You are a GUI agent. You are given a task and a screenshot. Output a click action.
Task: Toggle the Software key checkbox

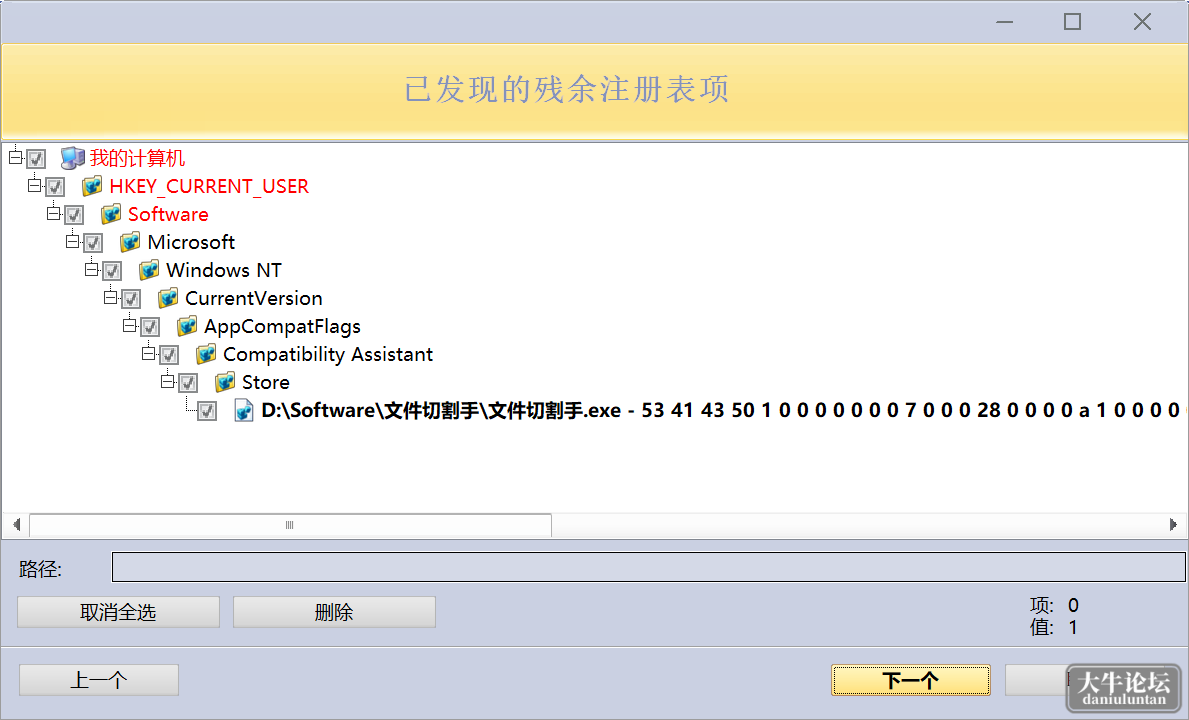74,215
